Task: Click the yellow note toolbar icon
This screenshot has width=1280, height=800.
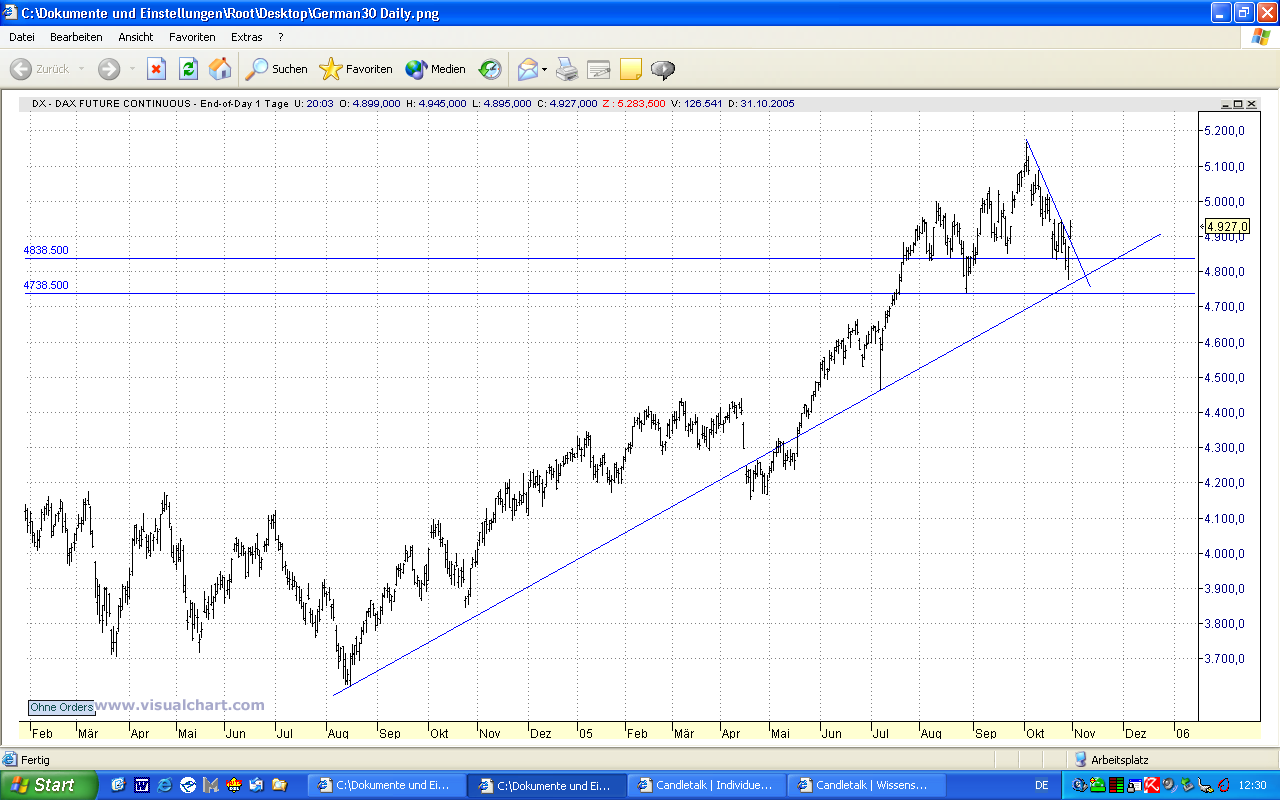Action: [x=631, y=69]
